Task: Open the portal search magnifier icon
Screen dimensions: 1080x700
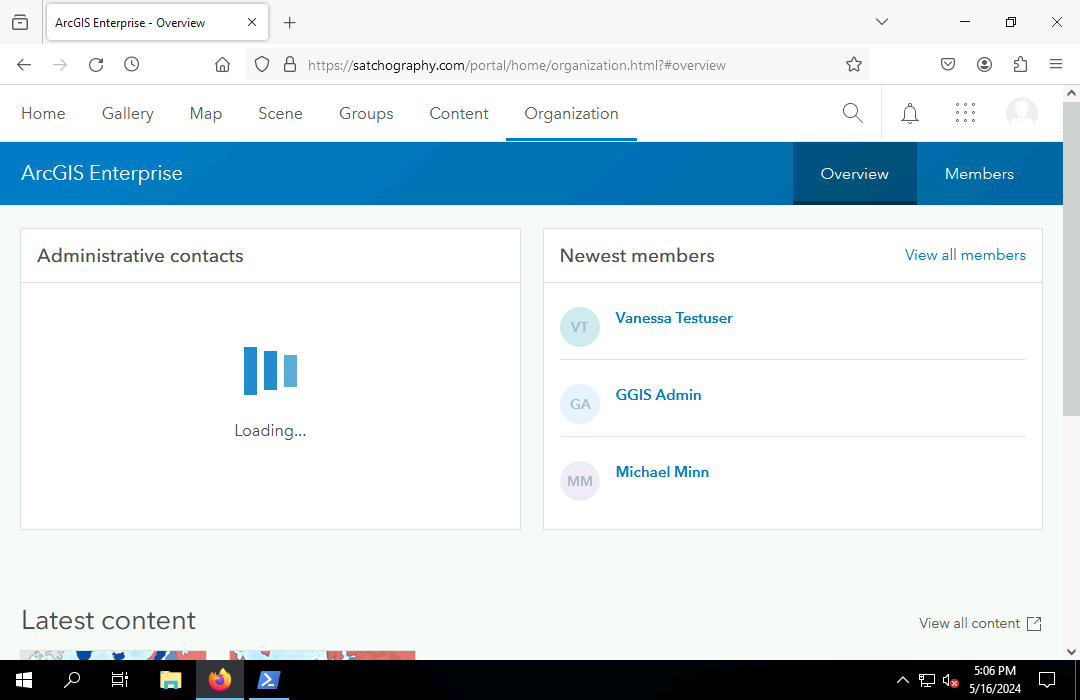Action: [x=852, y=113]
